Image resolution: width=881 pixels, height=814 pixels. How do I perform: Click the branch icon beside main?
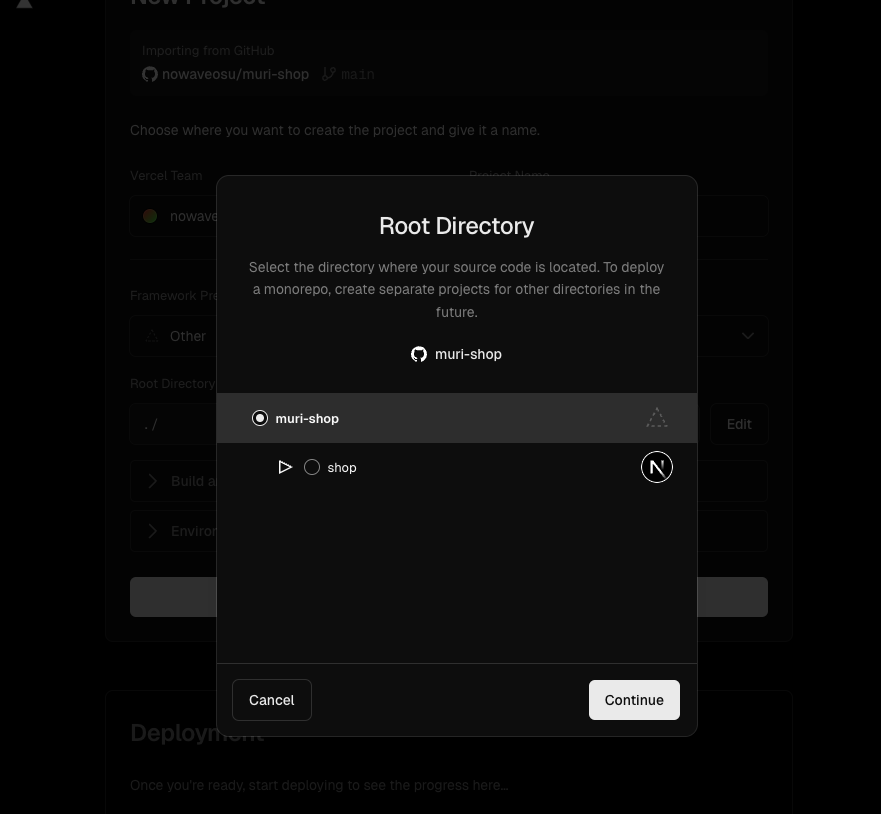329,74
